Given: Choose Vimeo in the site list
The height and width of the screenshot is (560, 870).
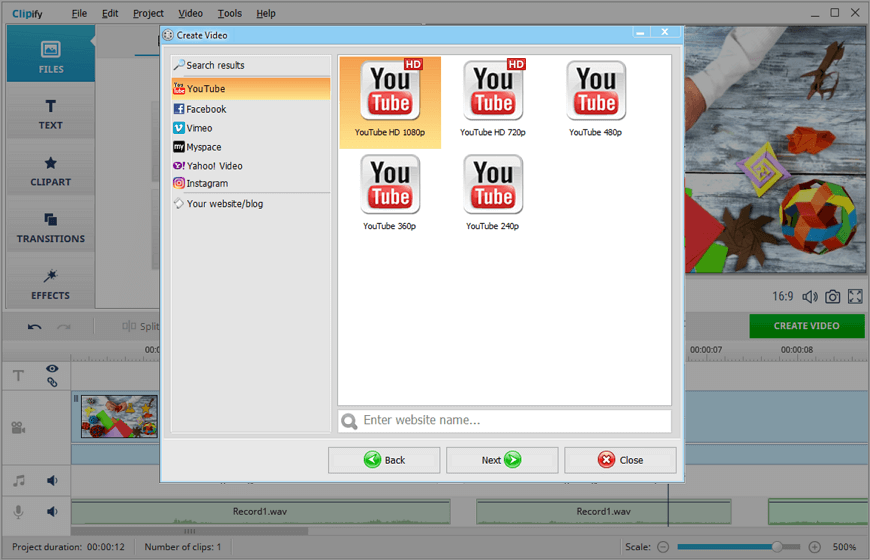Looking at the screenshot, I should click(251, 128).
